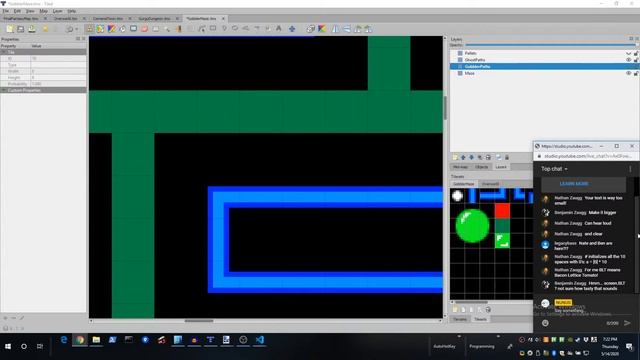
Task: Select the Offset Layers move tool
Action: [292, 29]
